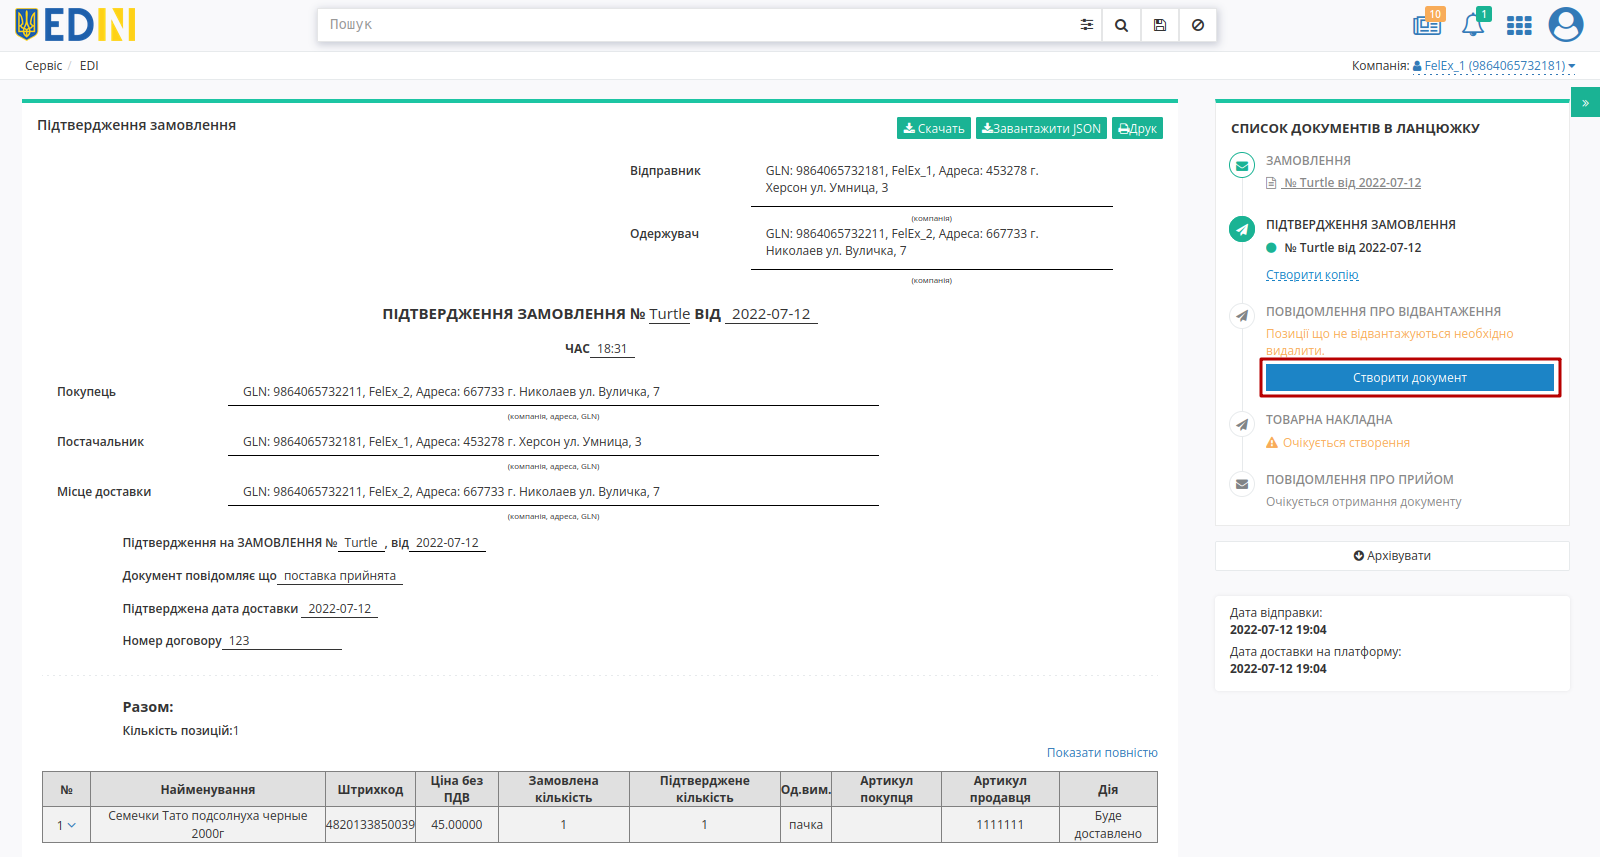Go to Сервіс breadcrumb
Screen dimensions: 1600x857
click(43, 66)
